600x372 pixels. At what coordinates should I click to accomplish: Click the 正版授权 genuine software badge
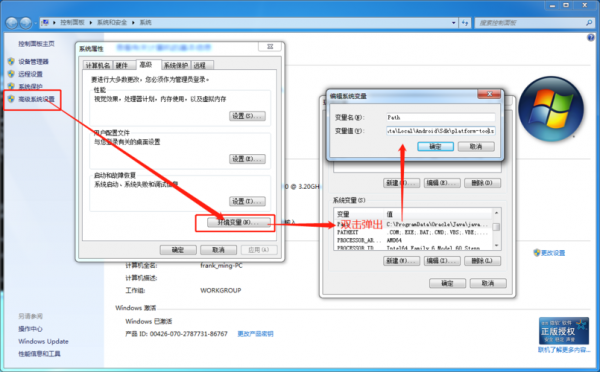tap(564, 331)
